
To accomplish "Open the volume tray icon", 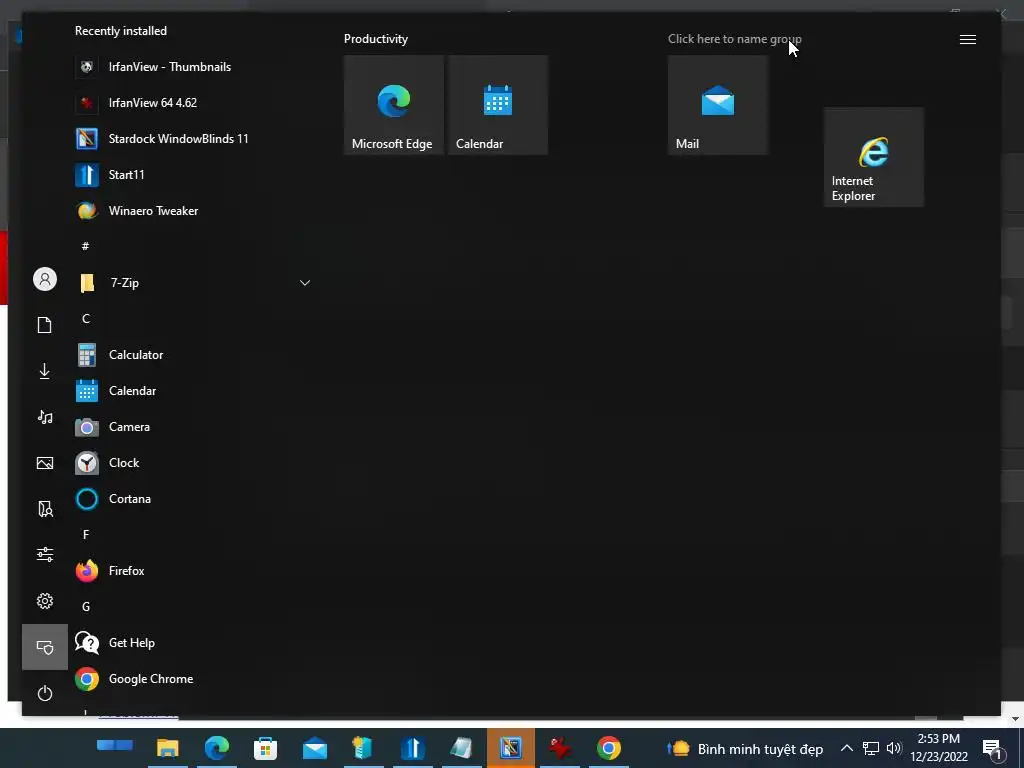I will pos(894,748).
